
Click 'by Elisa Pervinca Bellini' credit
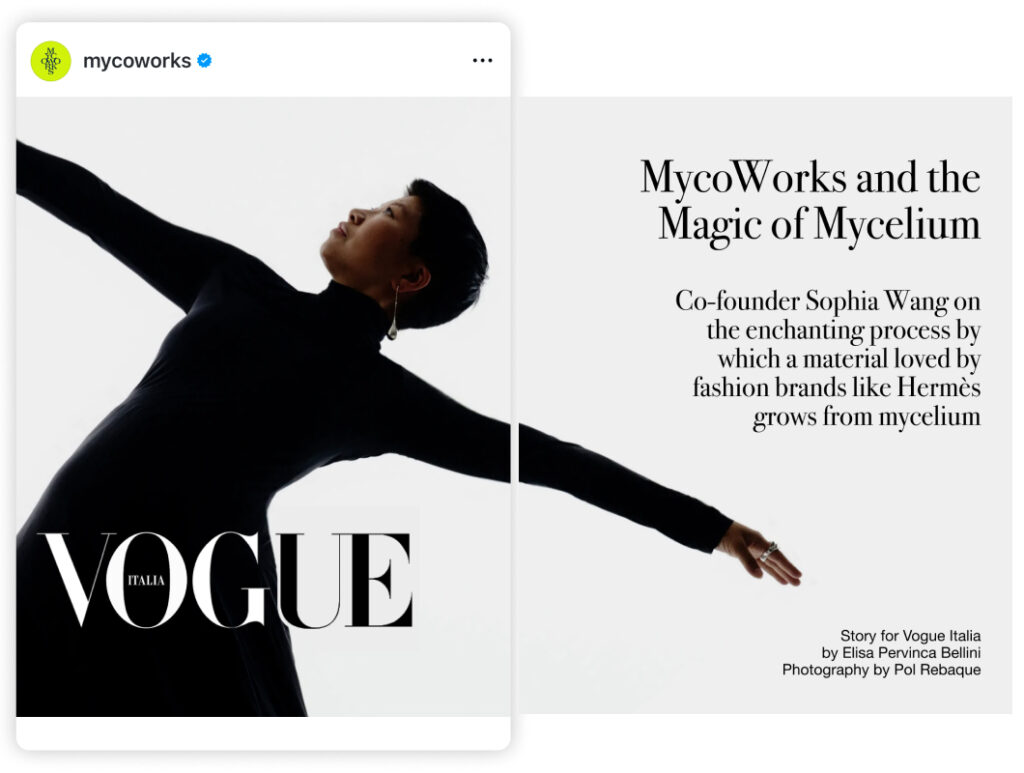[901, 652]
